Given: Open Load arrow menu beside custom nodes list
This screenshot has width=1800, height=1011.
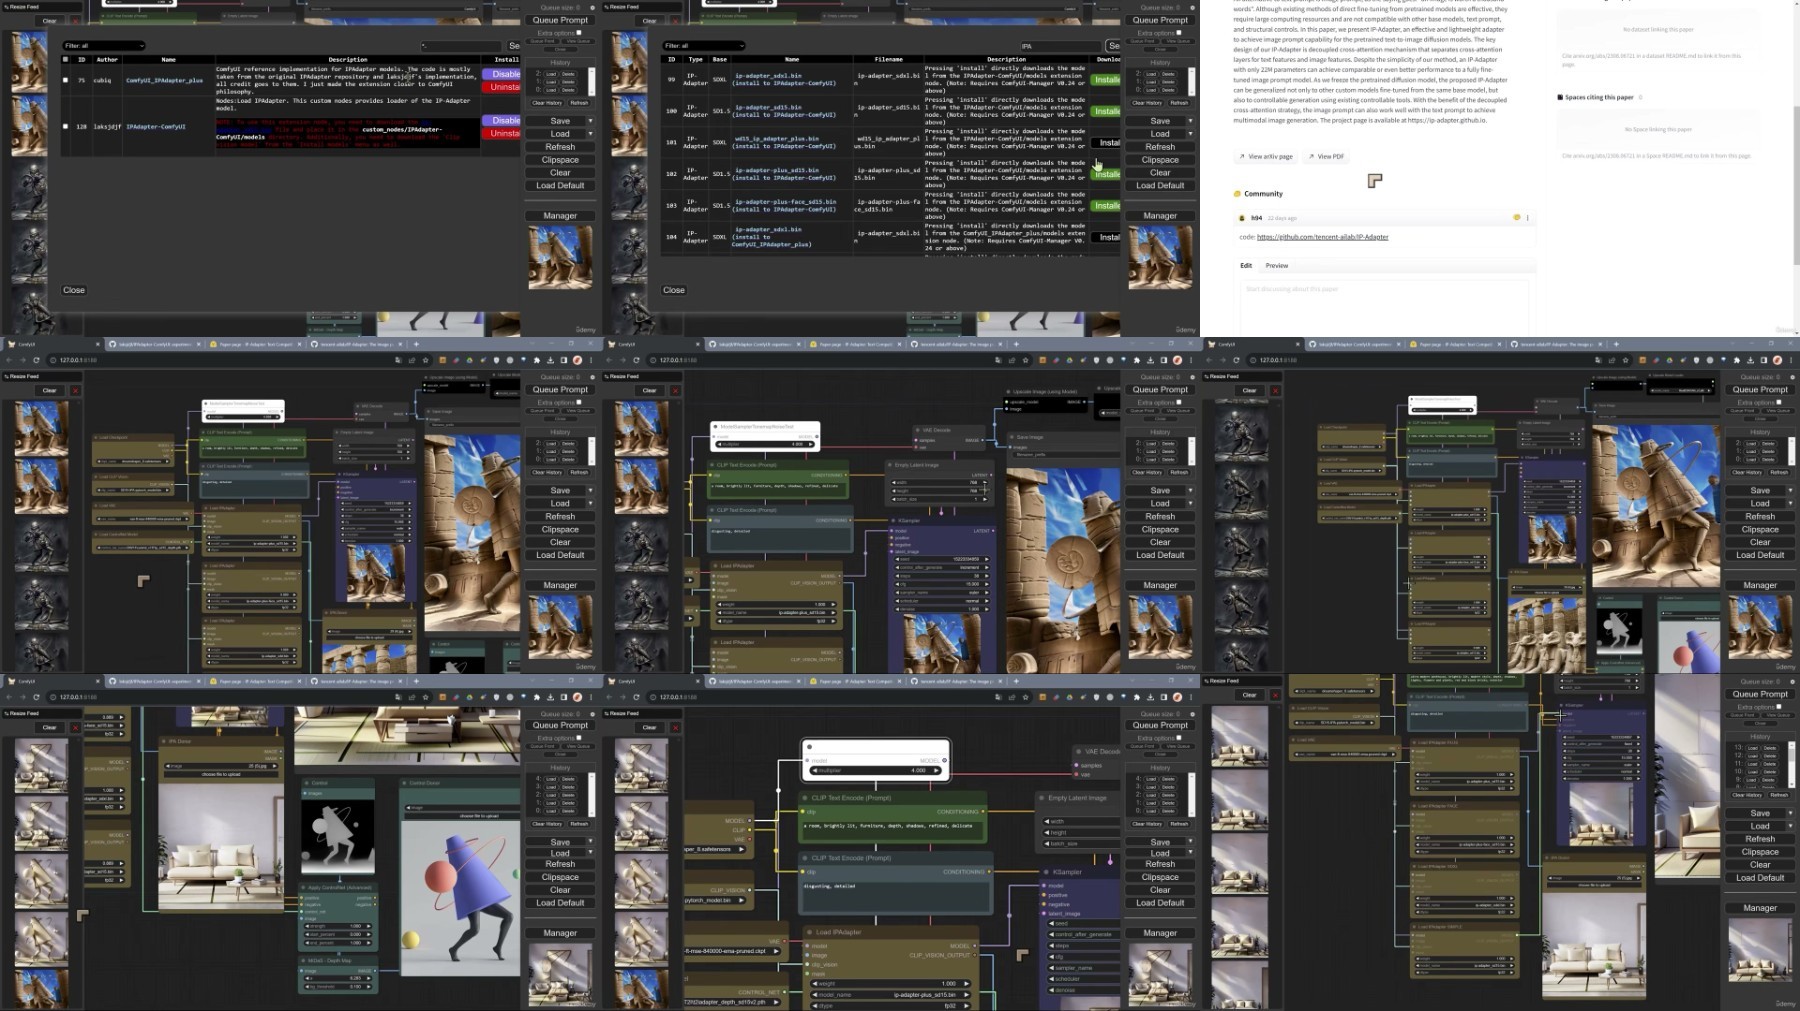Looking at the screenshot, I should tap(590, 134).
